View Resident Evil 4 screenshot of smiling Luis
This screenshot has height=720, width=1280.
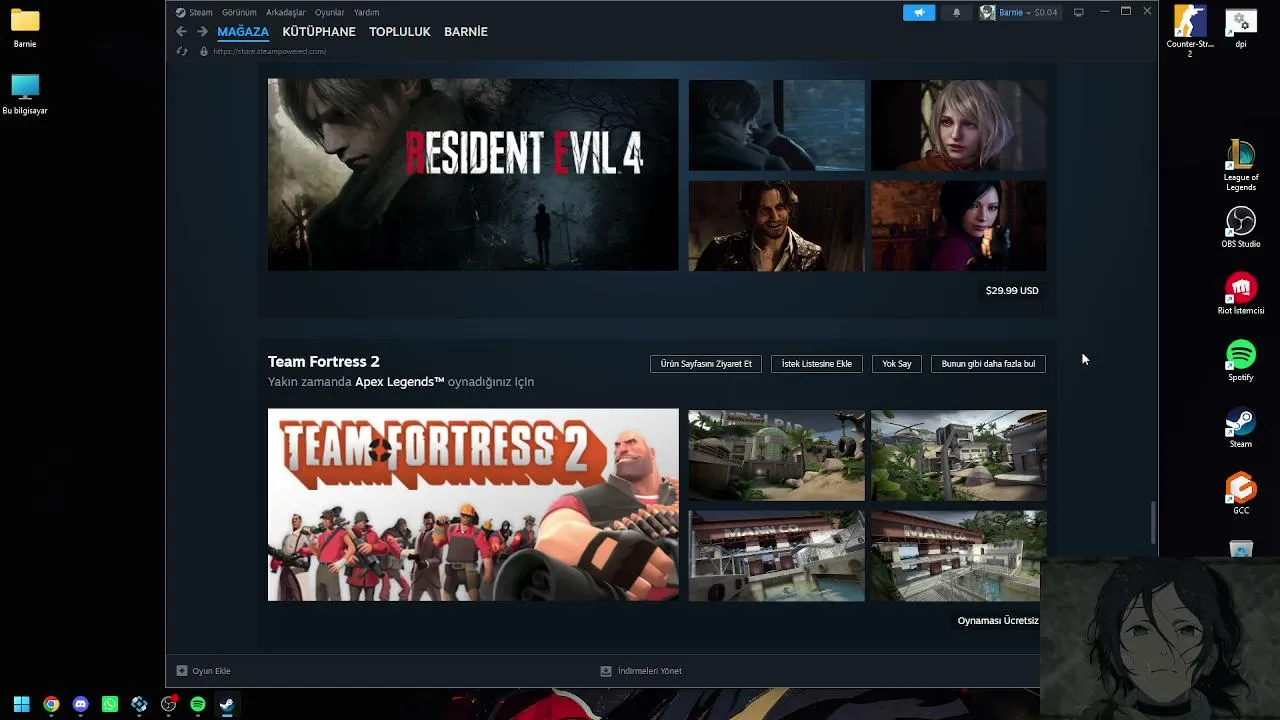coord(776,226)
